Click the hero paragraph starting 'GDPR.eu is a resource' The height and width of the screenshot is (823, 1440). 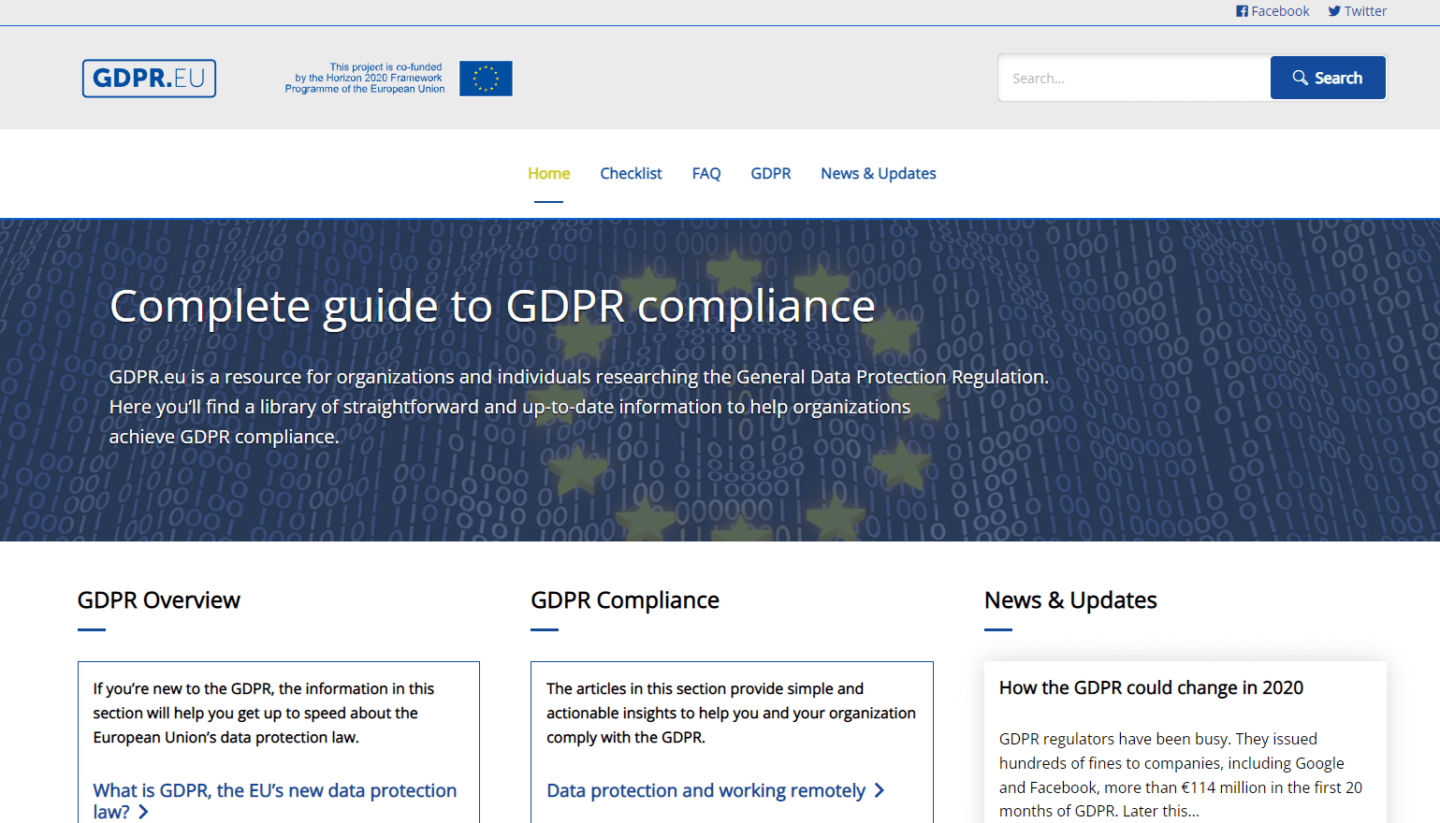(579, 407)
